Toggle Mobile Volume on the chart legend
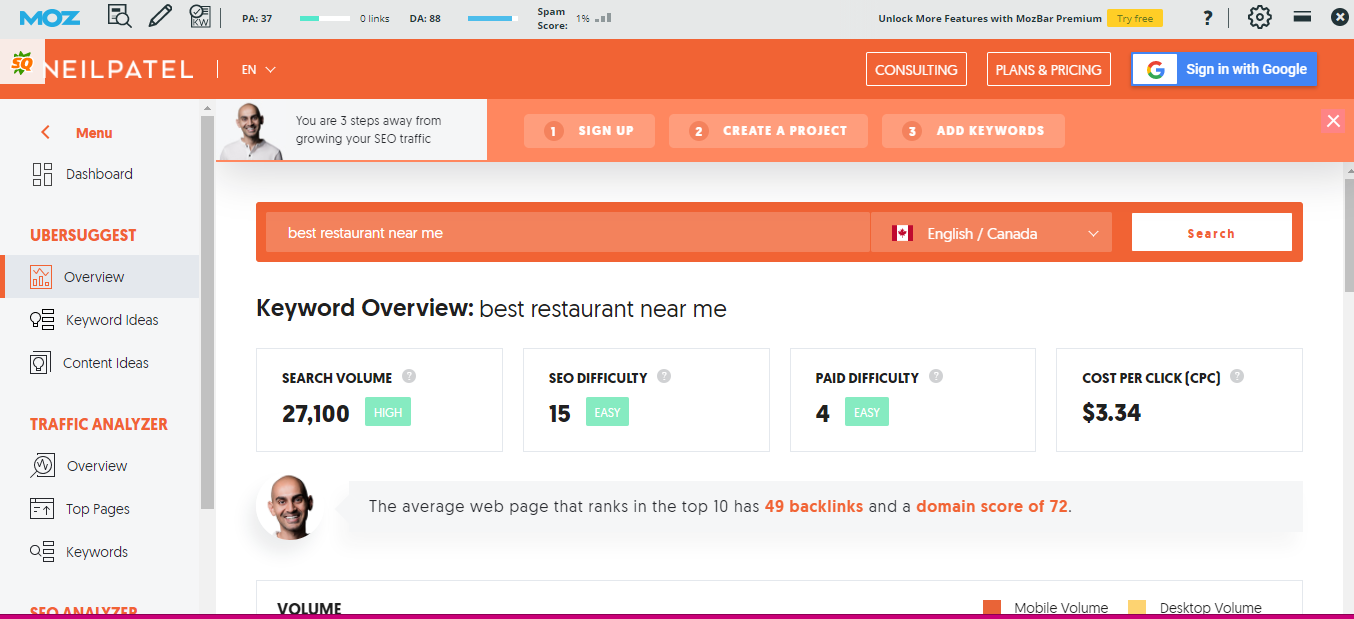The image size is (1354, 619). pos(1060,607)
